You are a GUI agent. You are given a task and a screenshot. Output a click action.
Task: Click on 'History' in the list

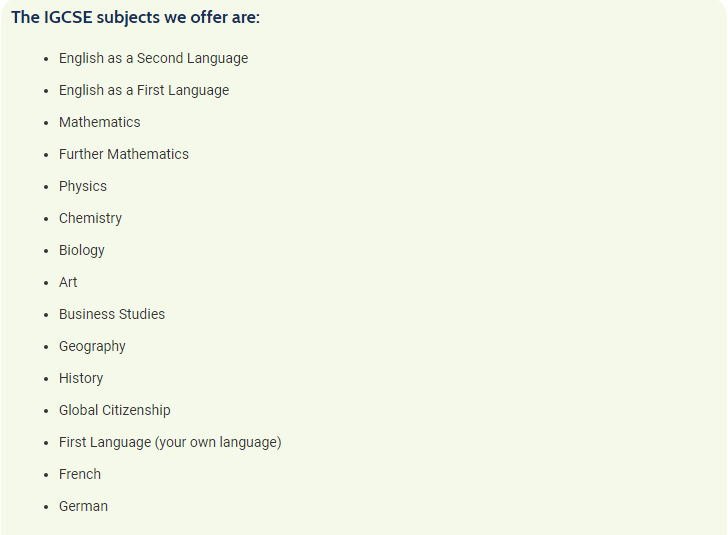coord(81,378)
